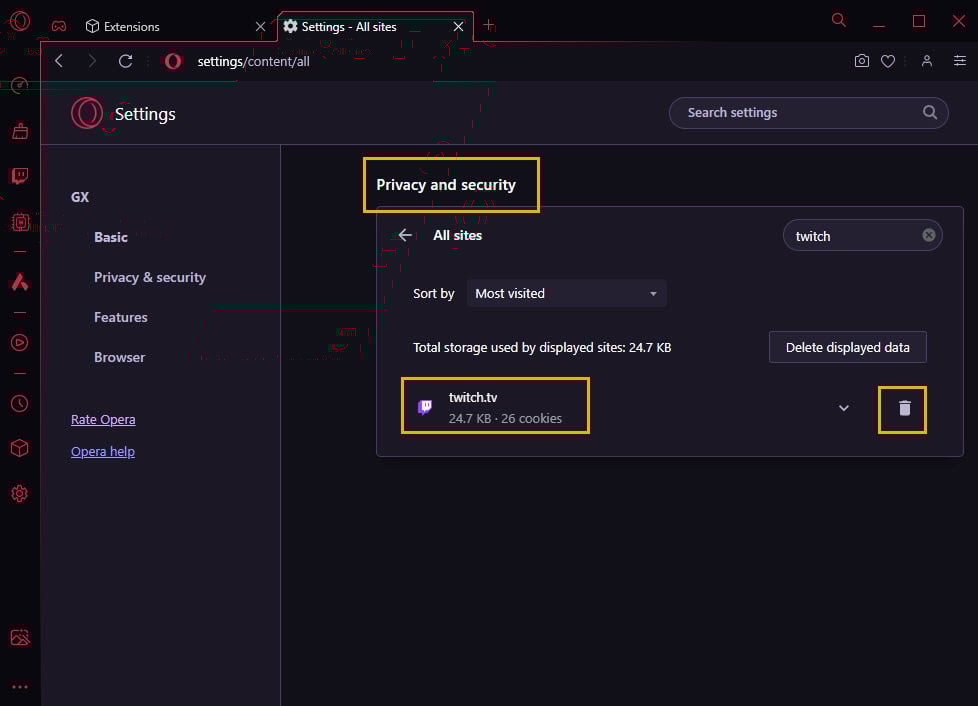Click Total storage used by displayed sites text

click(542, 347)
